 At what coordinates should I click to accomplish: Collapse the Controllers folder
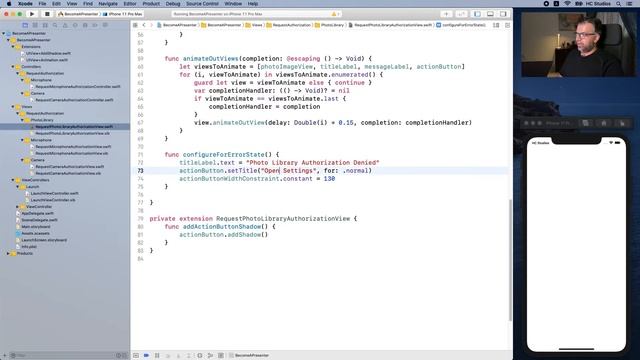click(13, 67)
